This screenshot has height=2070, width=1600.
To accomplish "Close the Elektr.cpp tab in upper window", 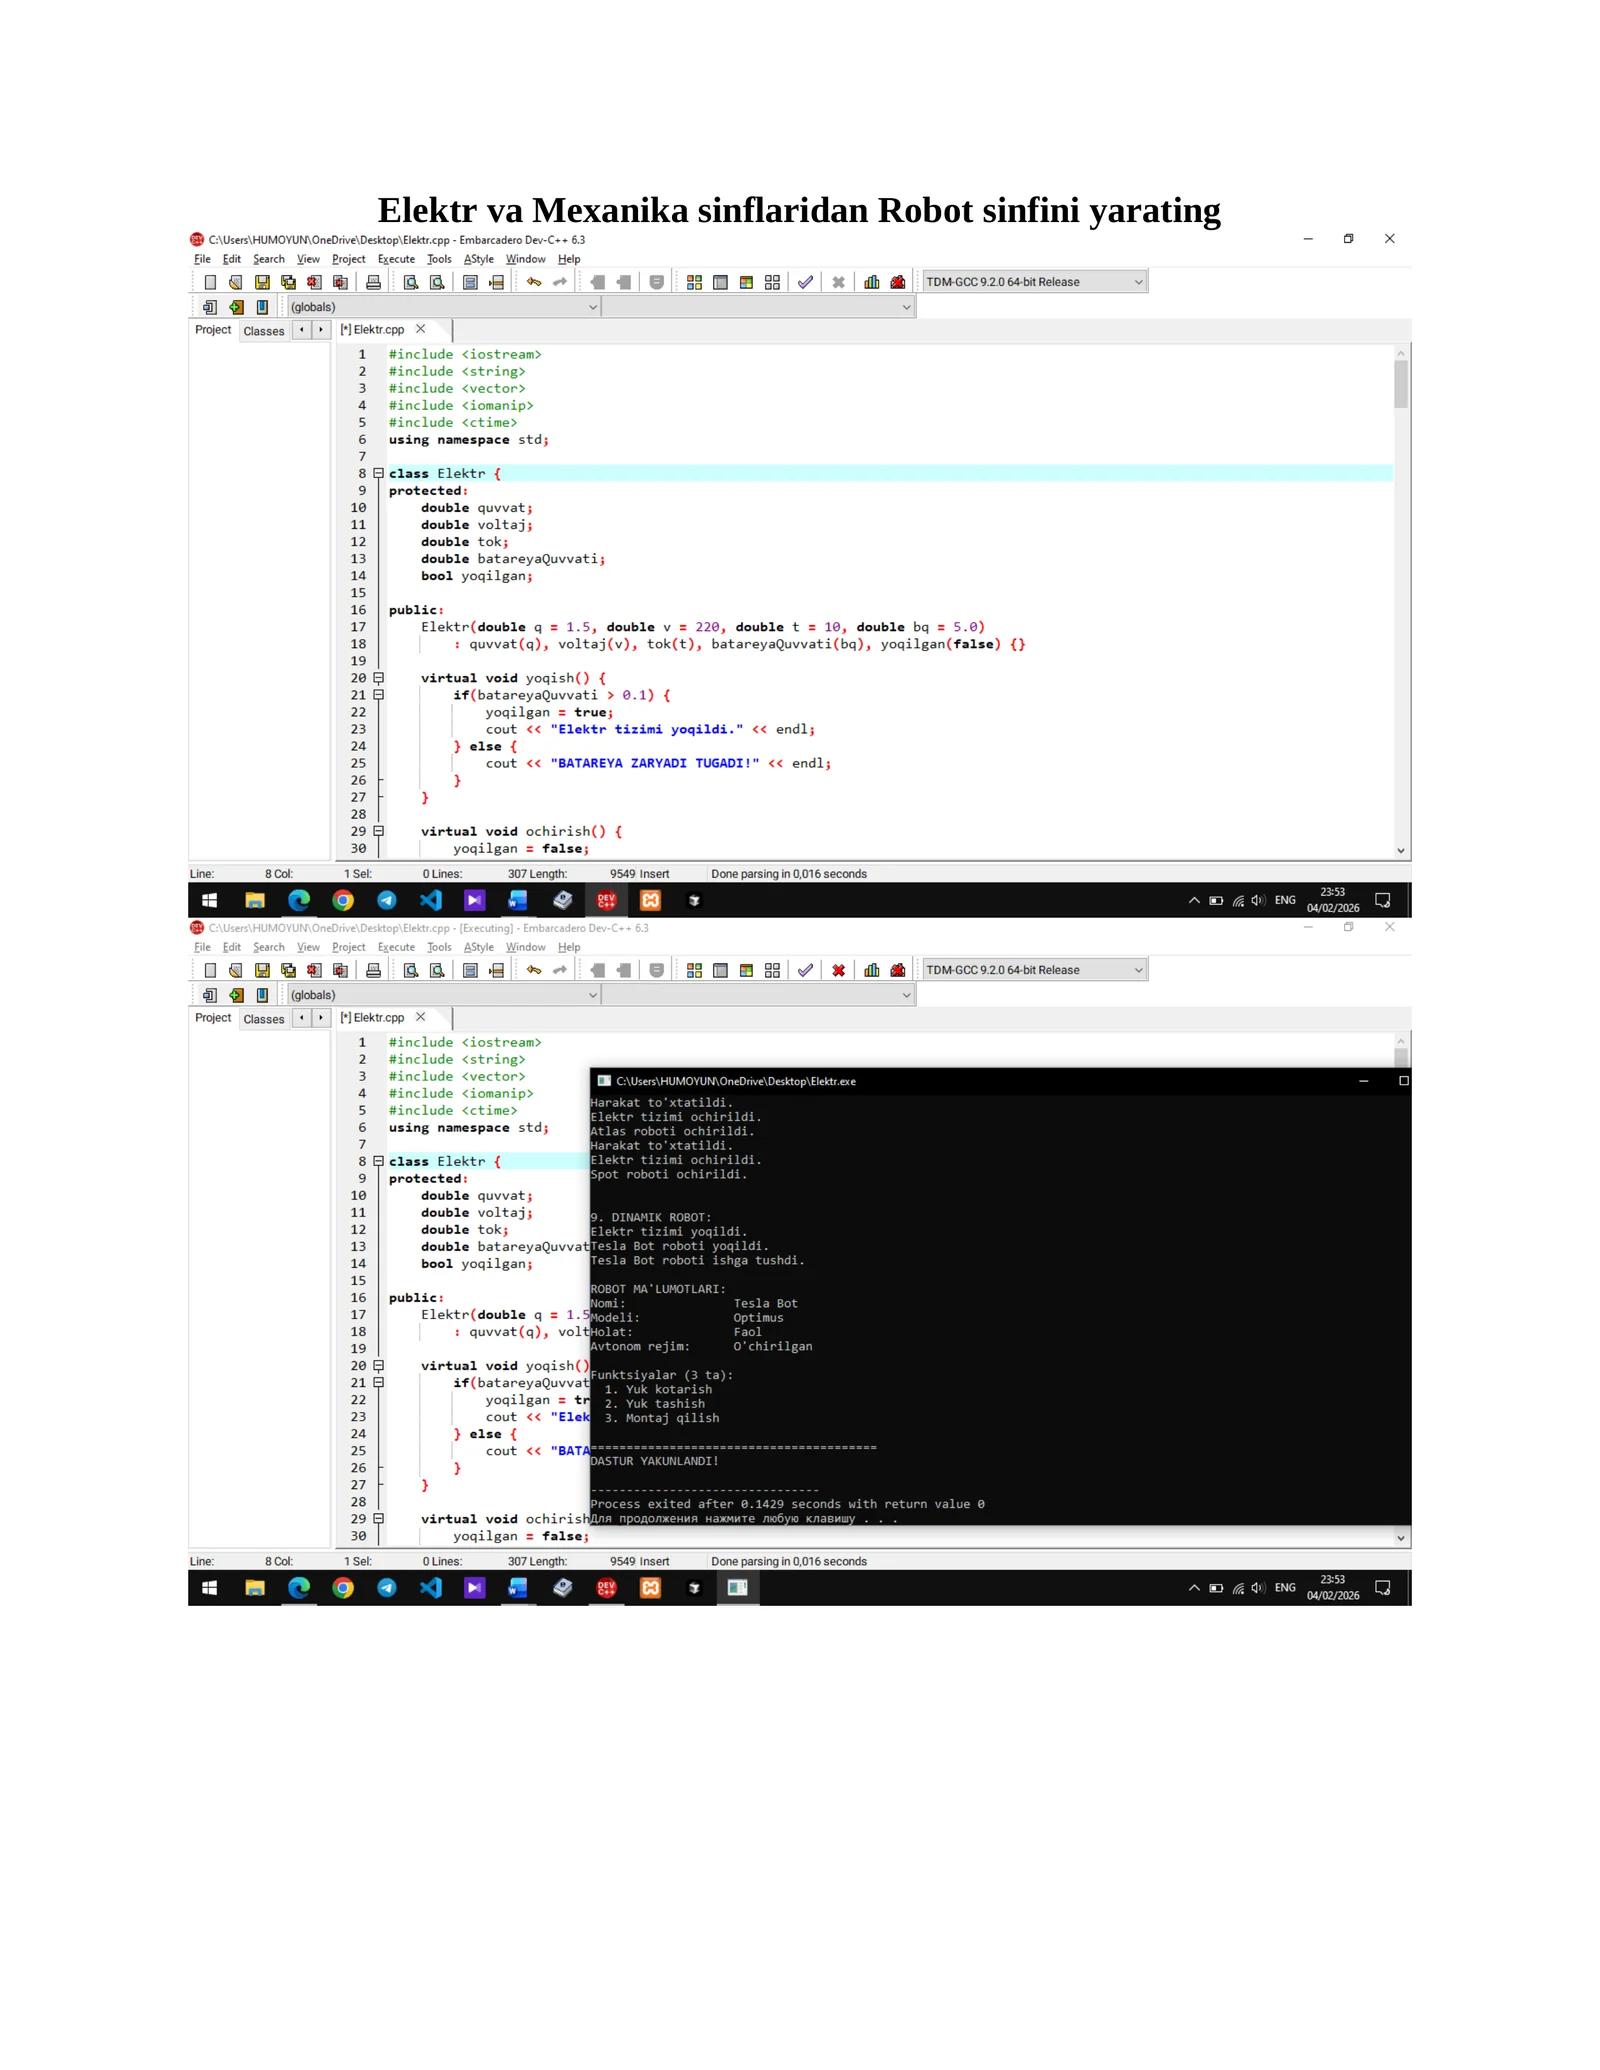I will [421, 329].
